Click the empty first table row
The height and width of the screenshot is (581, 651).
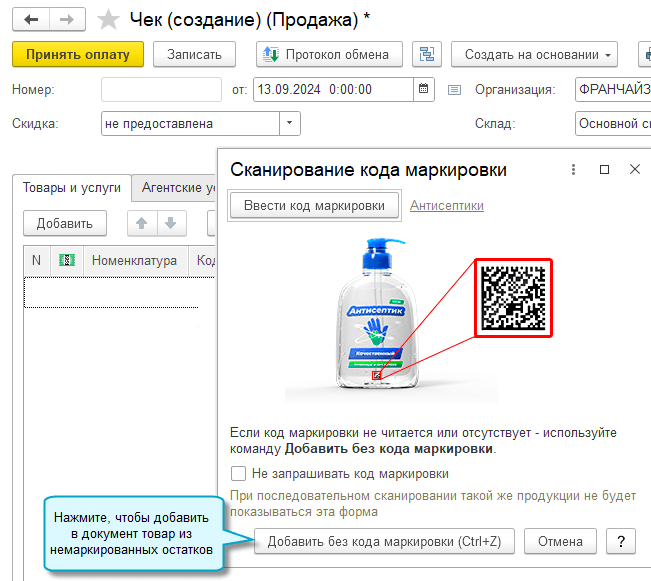(111, 293)
